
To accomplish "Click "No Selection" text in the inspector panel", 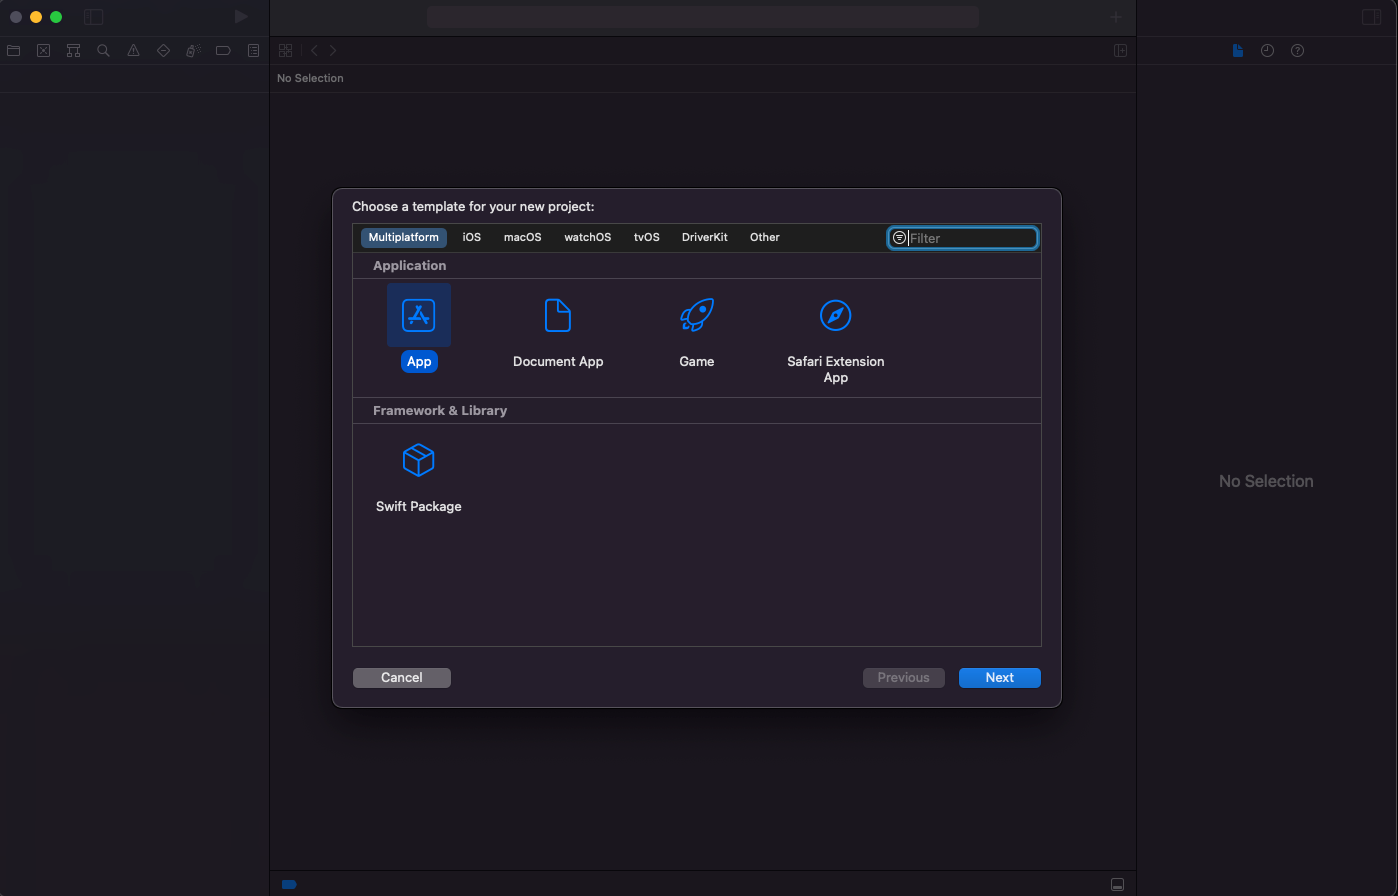I will (x=1266, y=481).
